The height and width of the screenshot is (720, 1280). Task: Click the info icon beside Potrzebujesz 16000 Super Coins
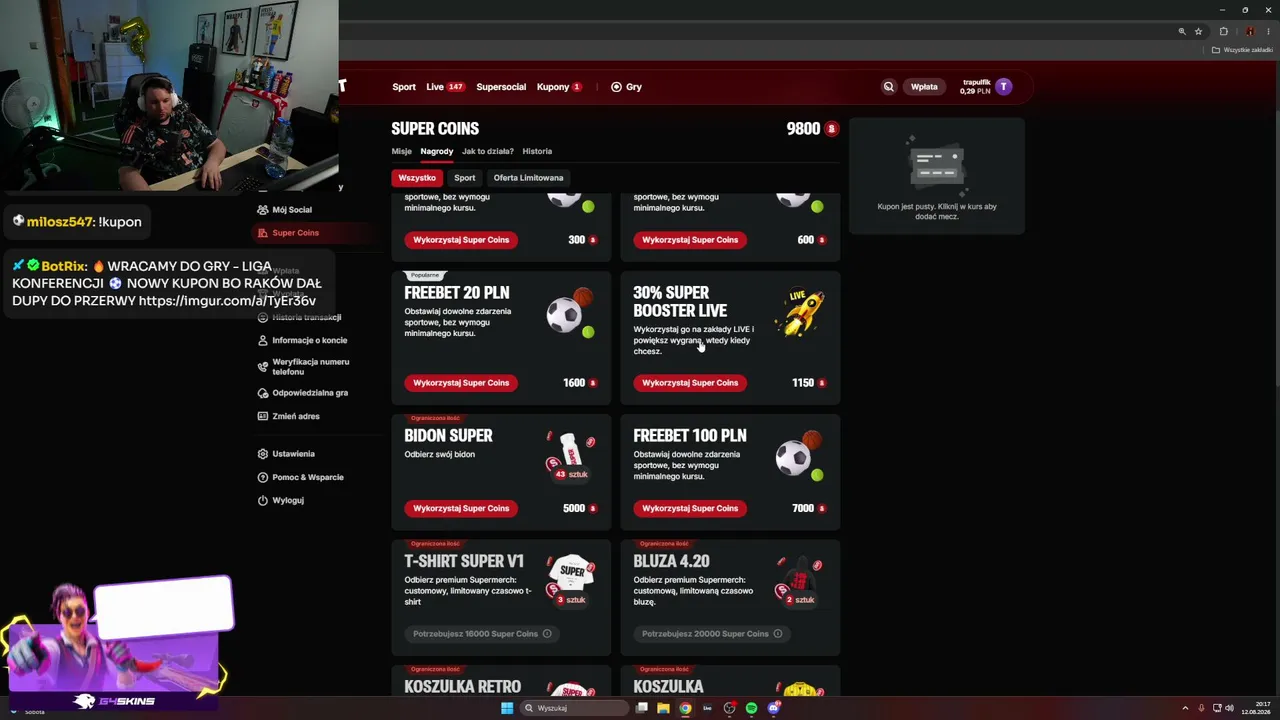[x=547, y=634]
